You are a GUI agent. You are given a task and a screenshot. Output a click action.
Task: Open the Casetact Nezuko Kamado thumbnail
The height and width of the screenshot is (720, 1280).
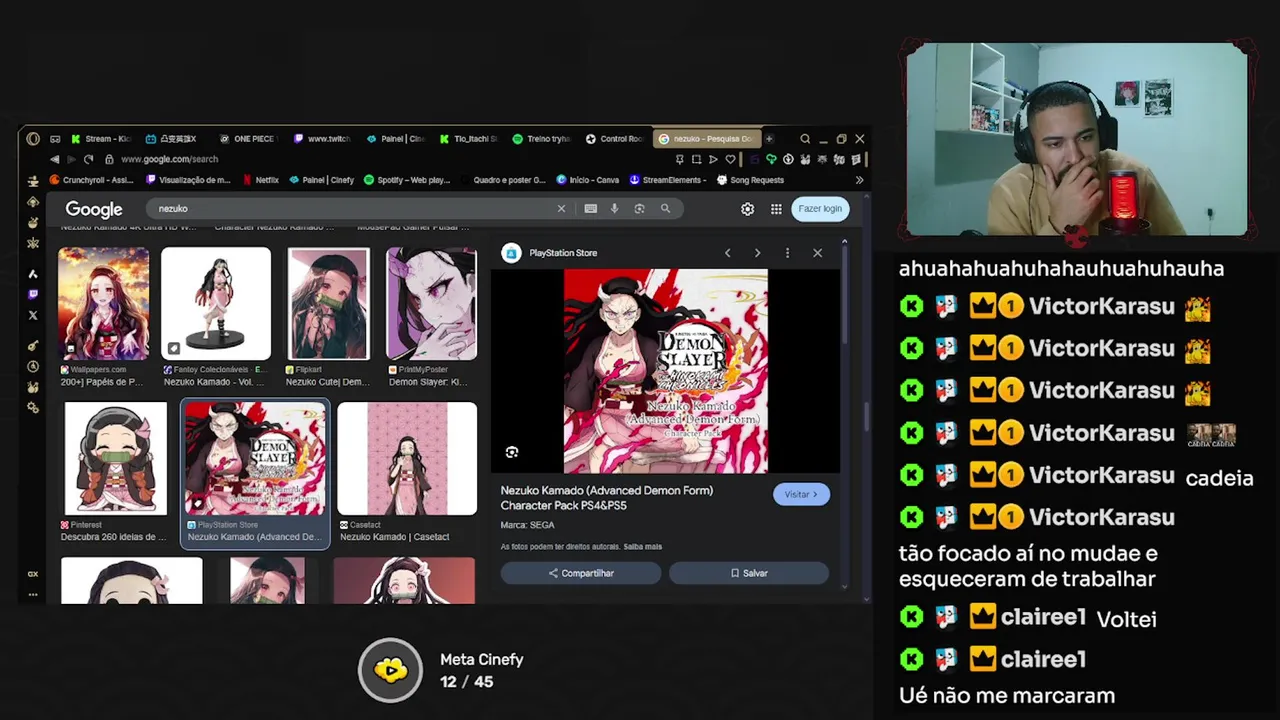[x=407, y=459]
